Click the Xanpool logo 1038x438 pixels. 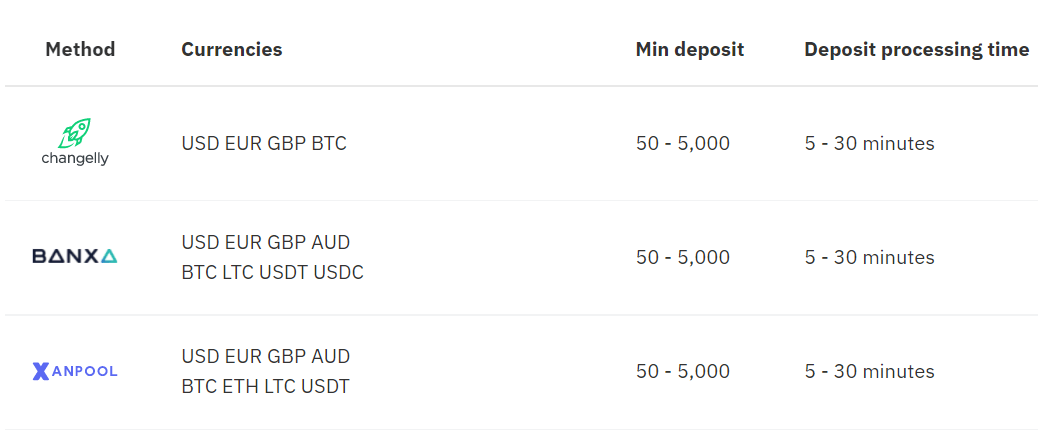pos(75,371)
